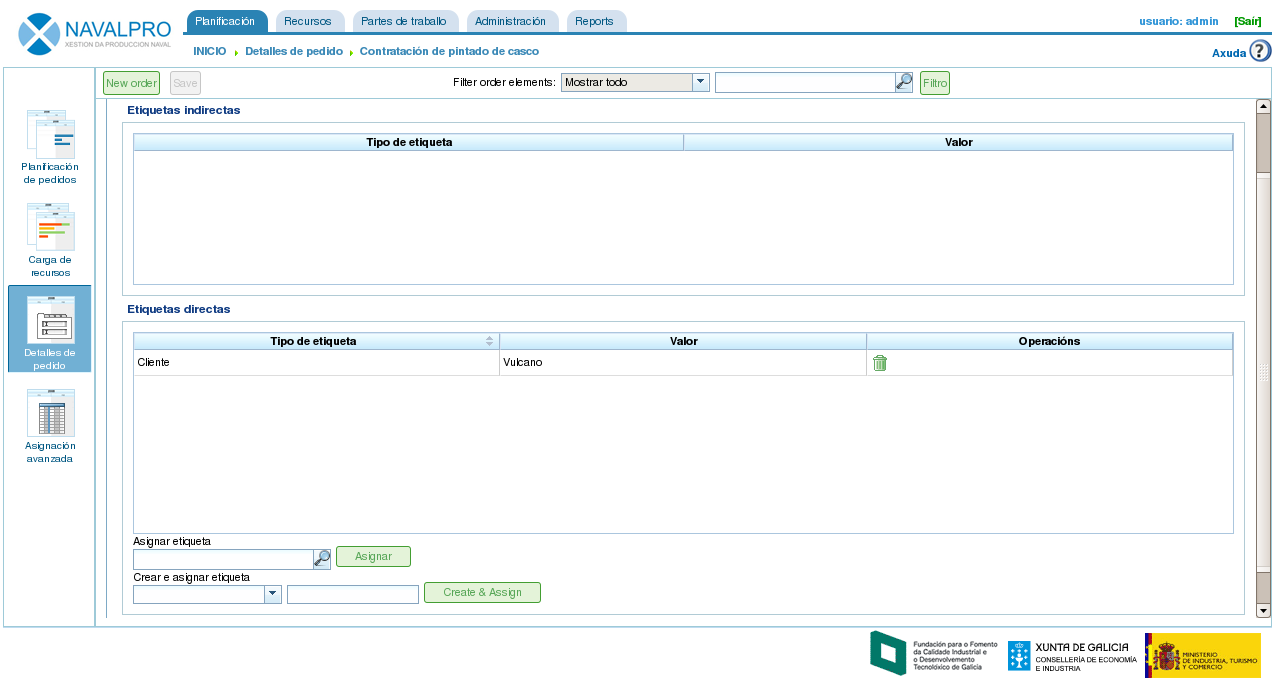Click the new label value text field

coord(352,595)
